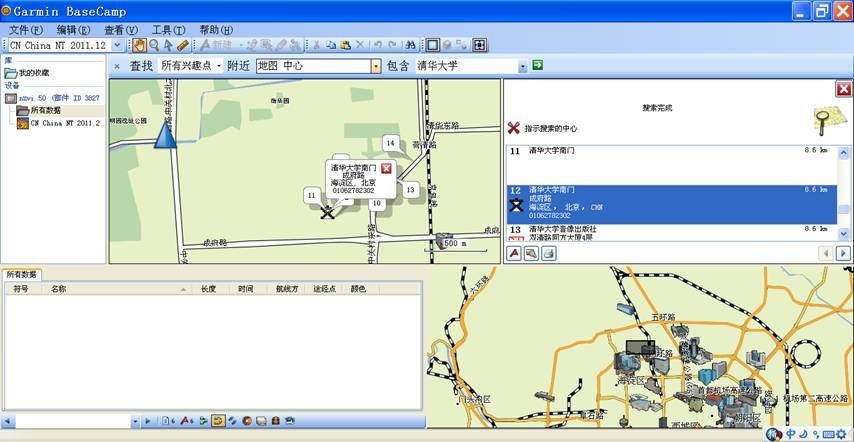Go to next results page arrow
The height and width of the screenshot is (442, 854).
(x=843, y=253)
